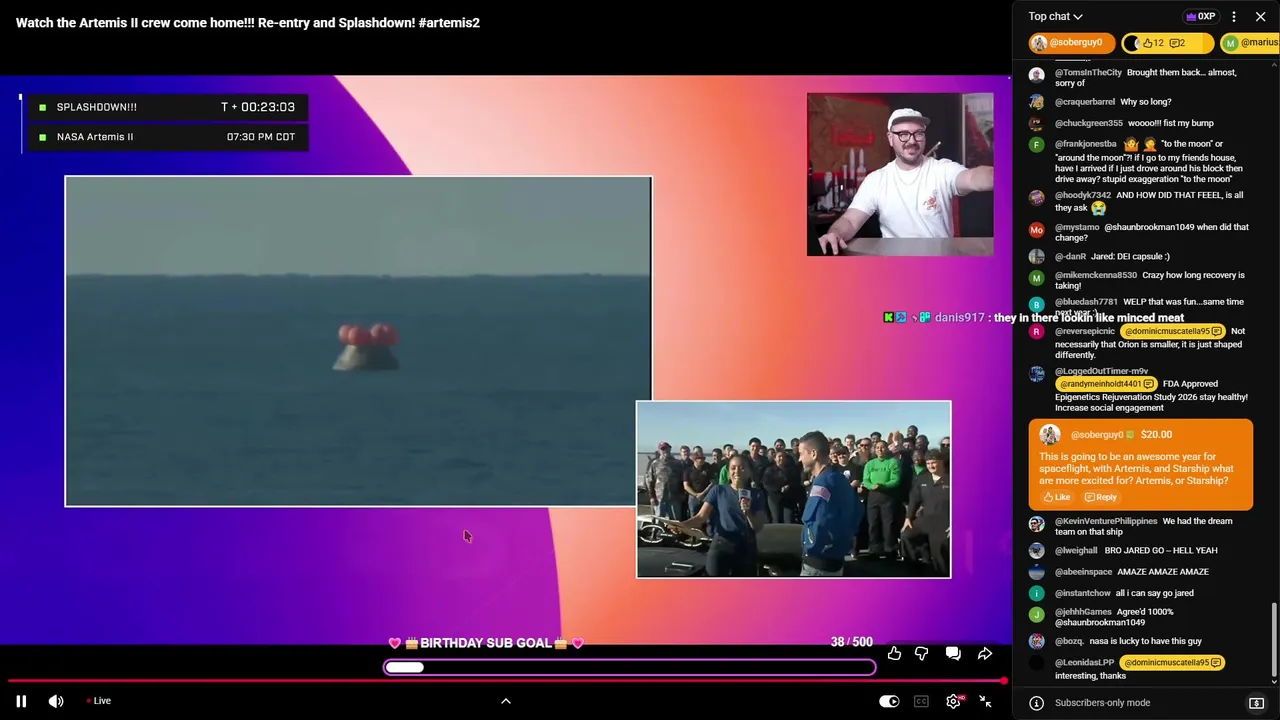1280x720 pixels.
Task: Click @hoodyk7342 chat avatar
Action: click(1037, 198)
